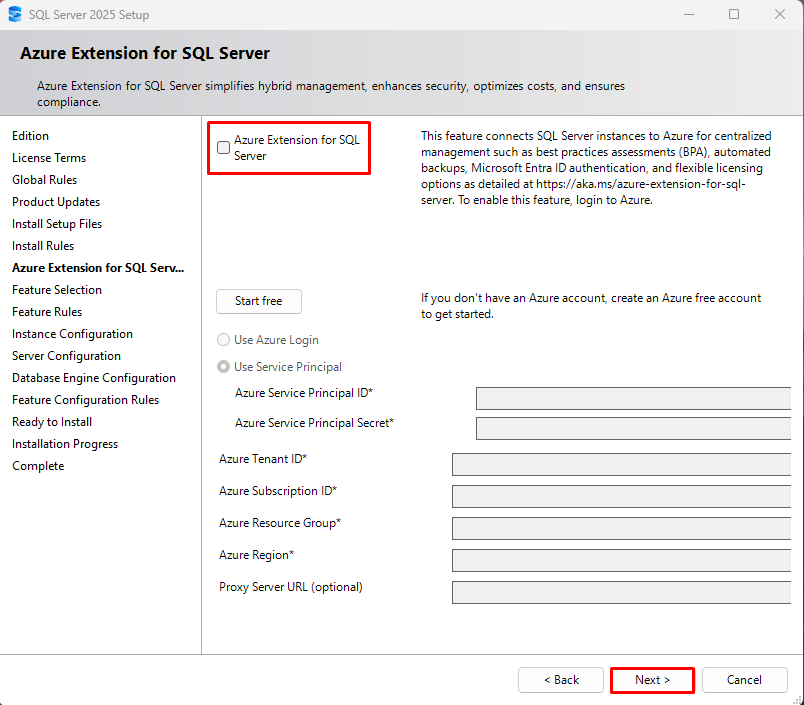
Task: Click the SQL Server Setup title bar icon
Action: click(x=15, y=14)
